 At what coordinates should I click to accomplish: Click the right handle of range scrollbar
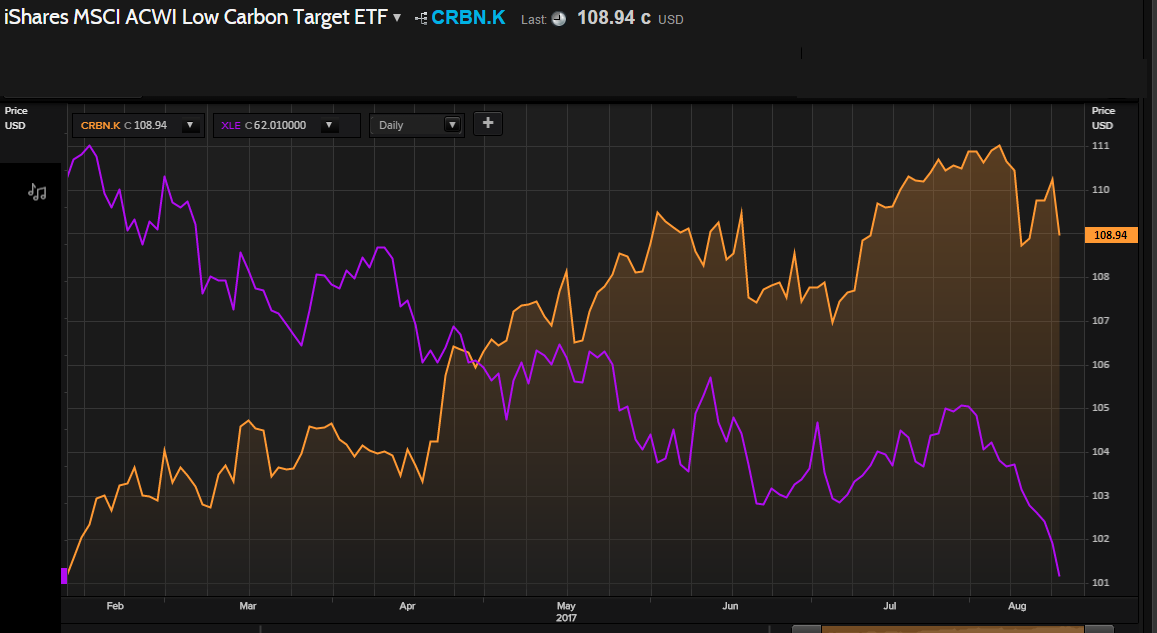1099,629
